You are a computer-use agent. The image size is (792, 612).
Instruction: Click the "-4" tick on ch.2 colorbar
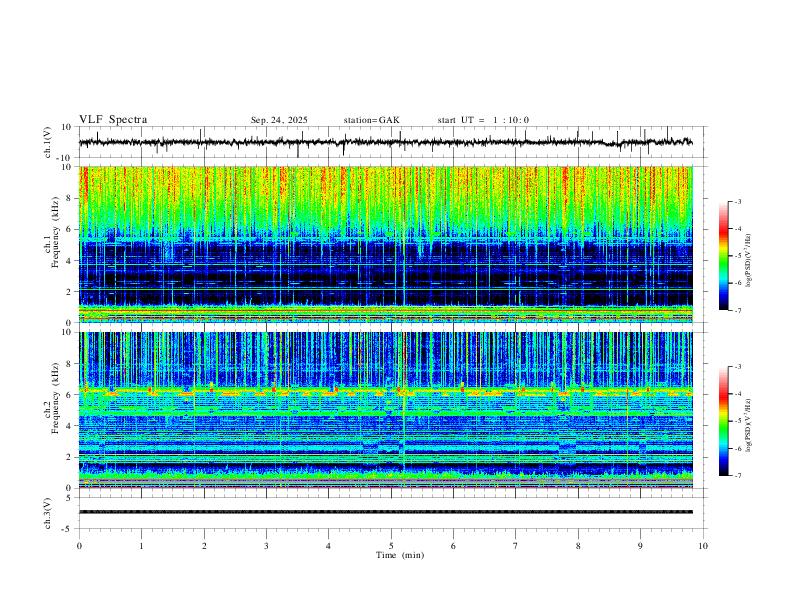pyautogui.click(x=737, y=394)
